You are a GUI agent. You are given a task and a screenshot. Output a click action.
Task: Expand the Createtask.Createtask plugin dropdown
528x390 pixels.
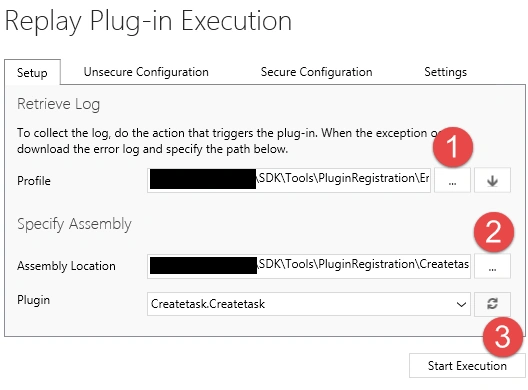(308, 304)
